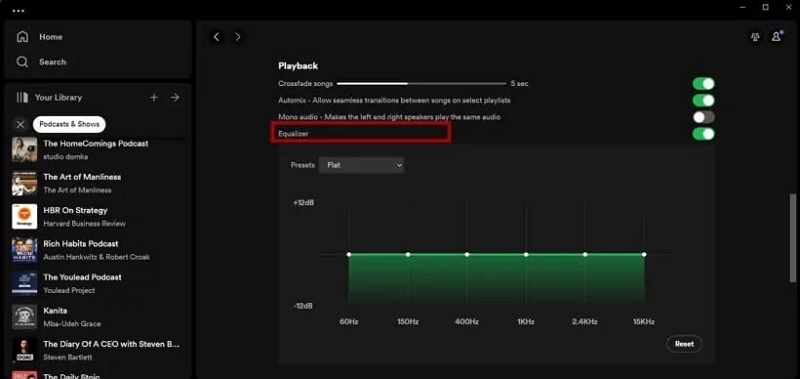Click 'The Youlead Podcast' title
Screen dimensions: 800x379
tap(83, 277)
